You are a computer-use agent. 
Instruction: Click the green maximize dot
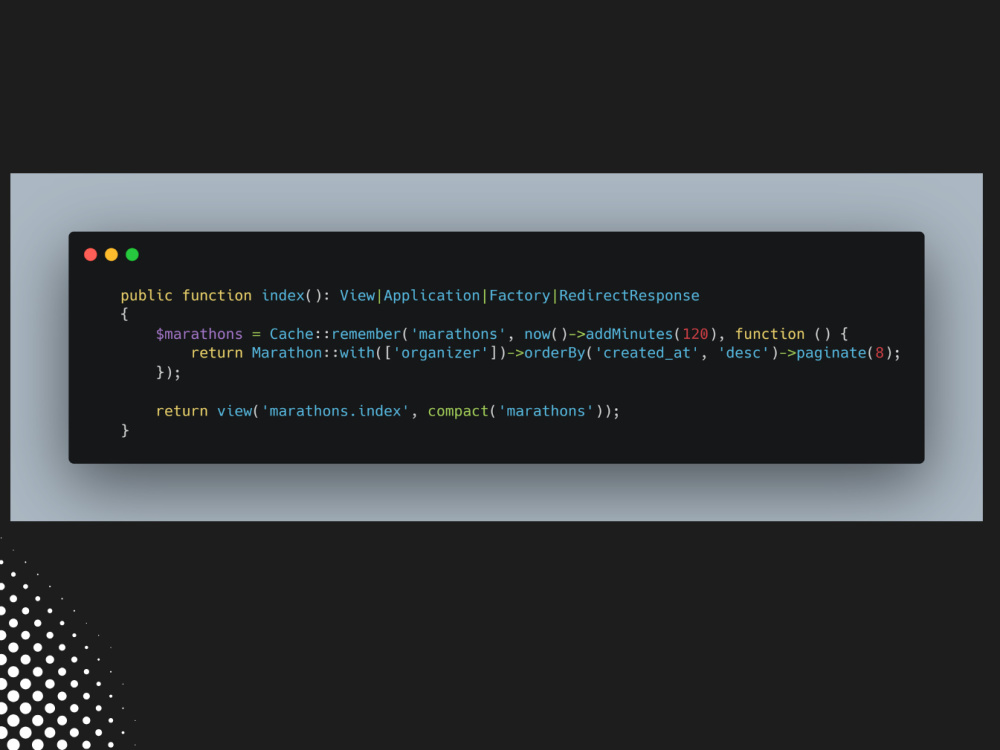click(132, 254)
